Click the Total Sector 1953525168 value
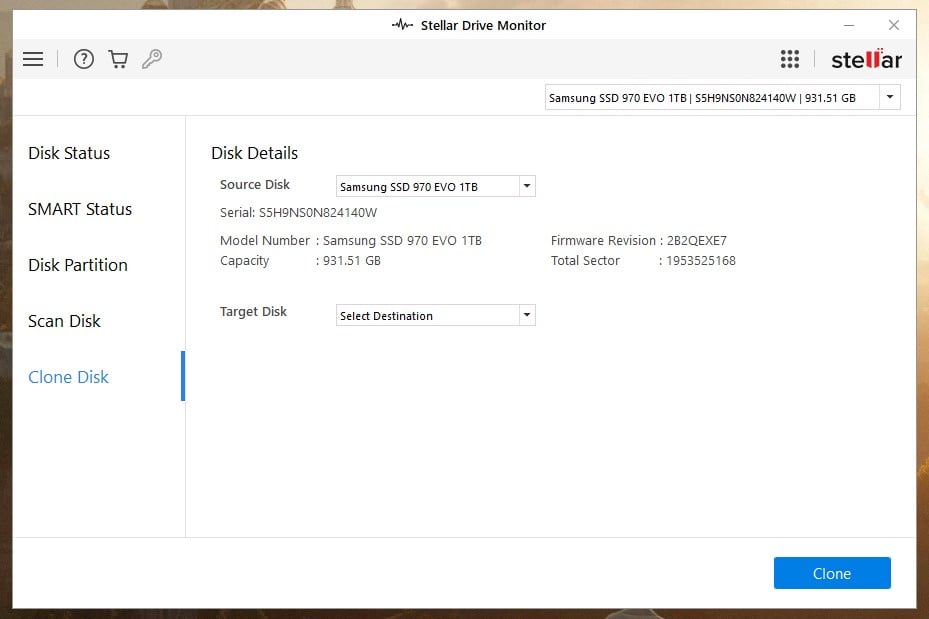Image resolution: width=929 pixels, height=619 pixels. (701, 261)
